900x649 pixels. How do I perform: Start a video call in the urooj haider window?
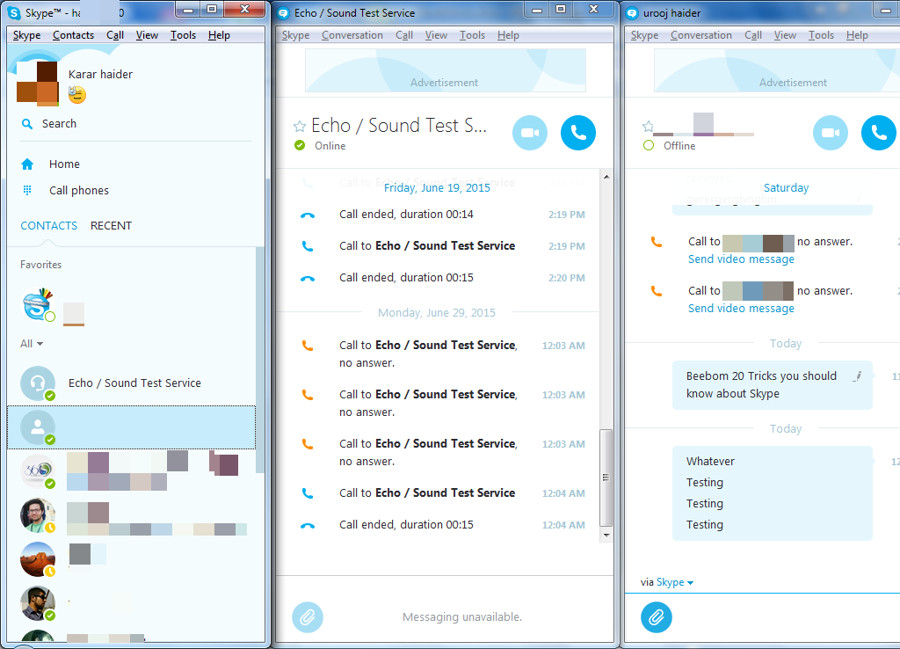click(x=830, y=133)
